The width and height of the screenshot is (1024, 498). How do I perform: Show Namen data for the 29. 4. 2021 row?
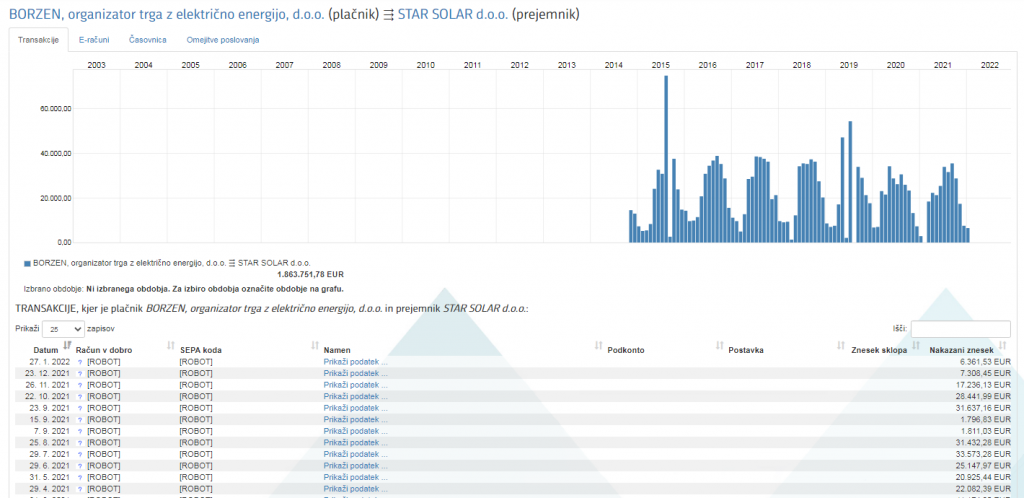pos(355,489)
